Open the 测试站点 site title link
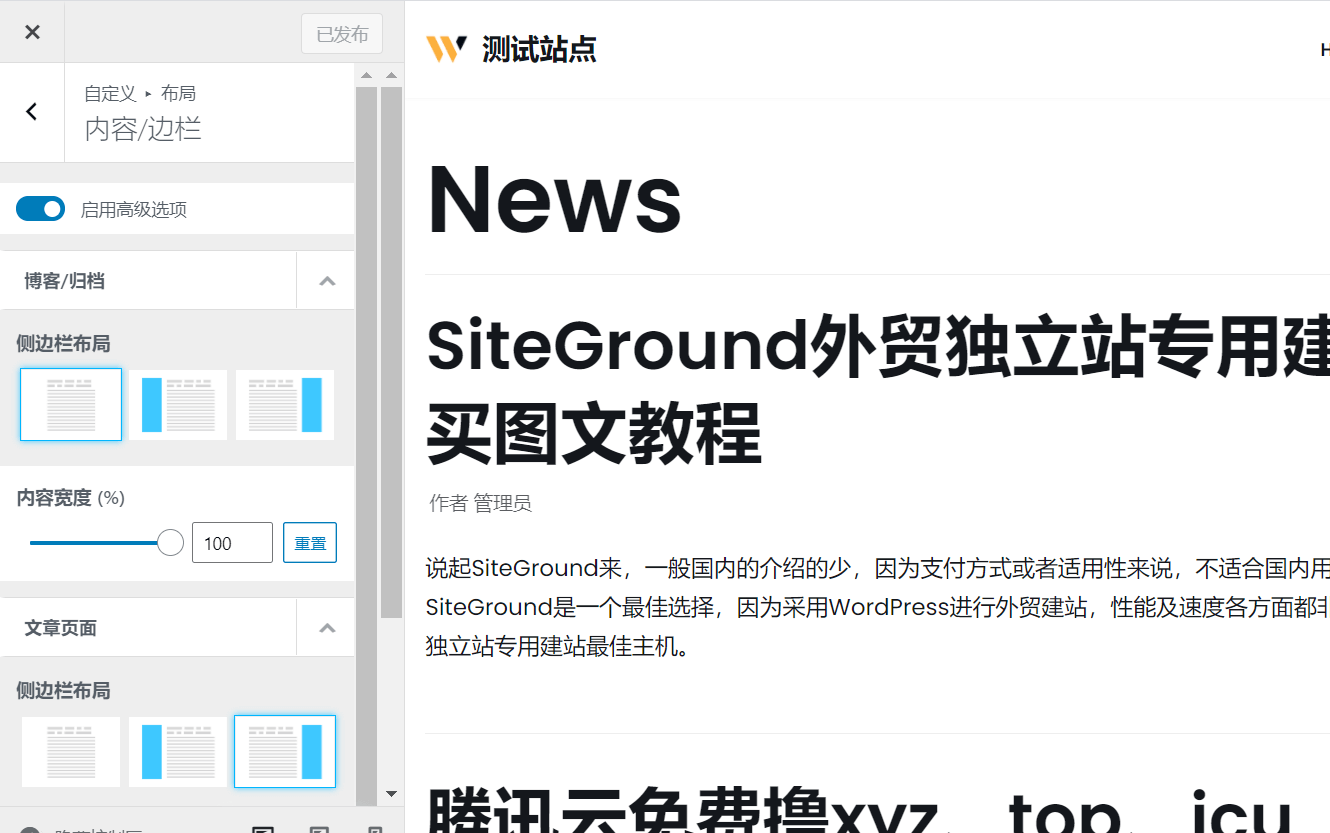1330x833 pixels. (539, 49)
